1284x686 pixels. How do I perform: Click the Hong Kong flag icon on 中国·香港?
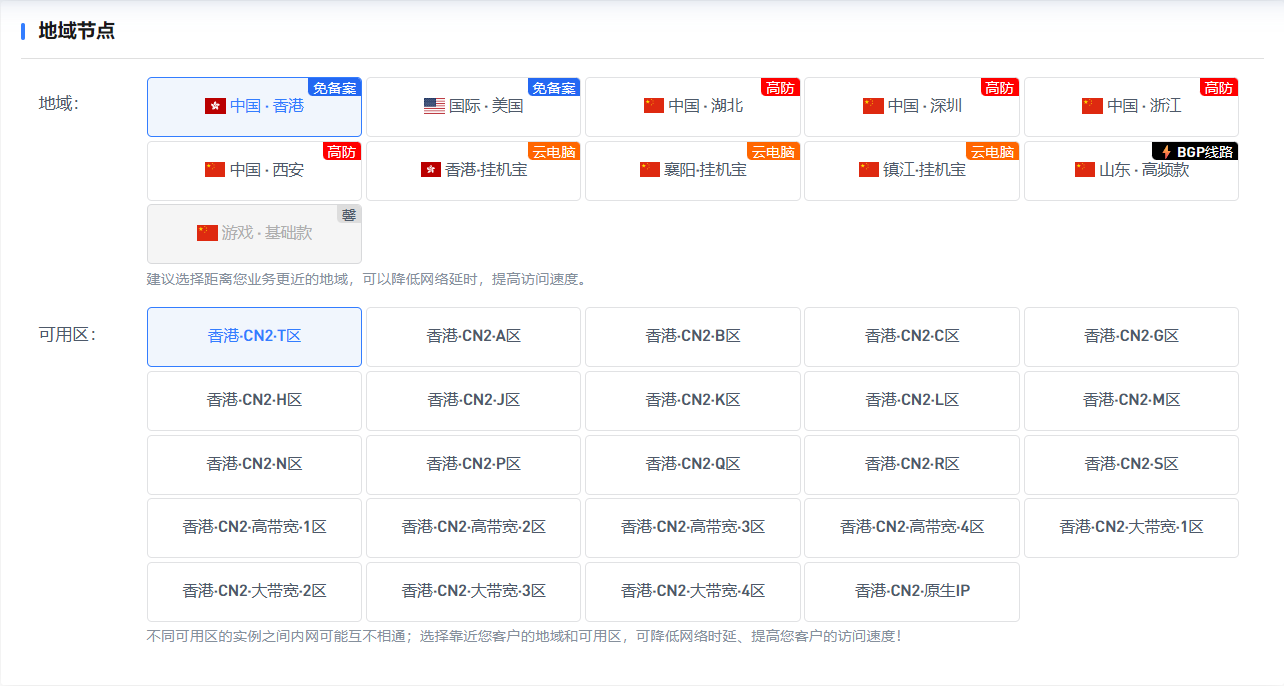(x=215, y=106)
